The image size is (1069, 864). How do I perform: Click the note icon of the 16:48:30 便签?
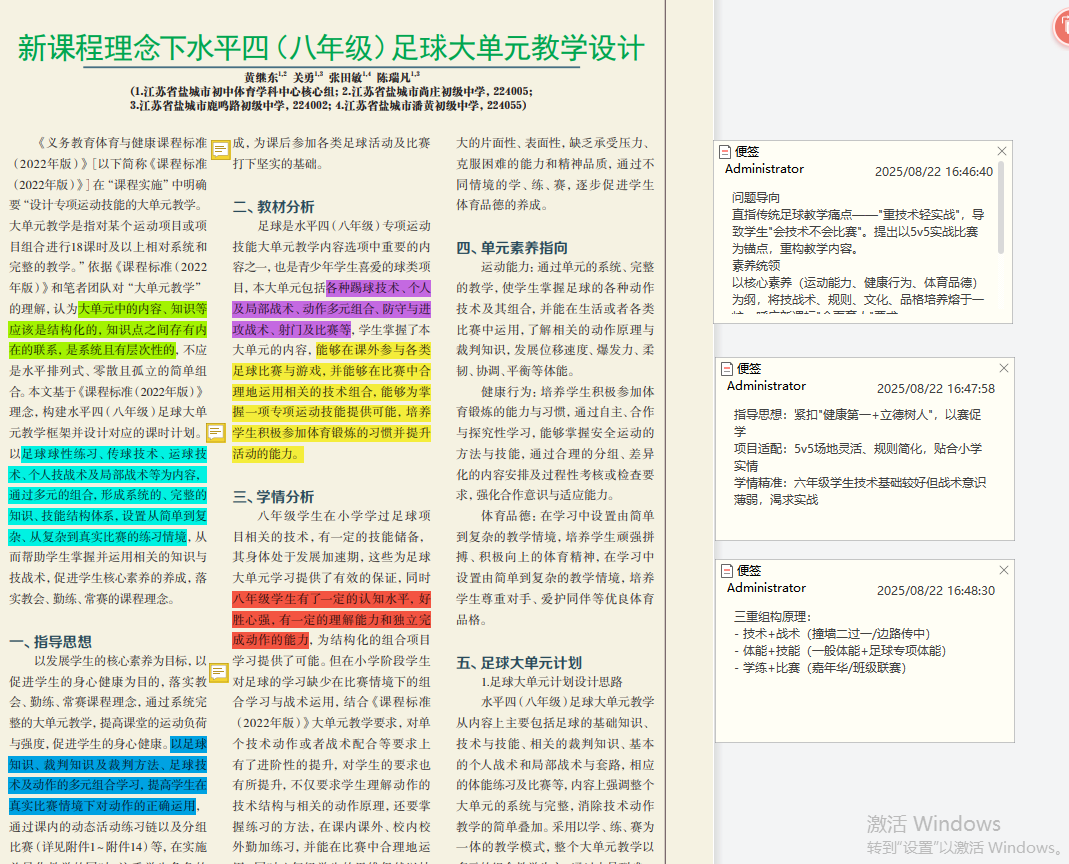click(727, 570)
